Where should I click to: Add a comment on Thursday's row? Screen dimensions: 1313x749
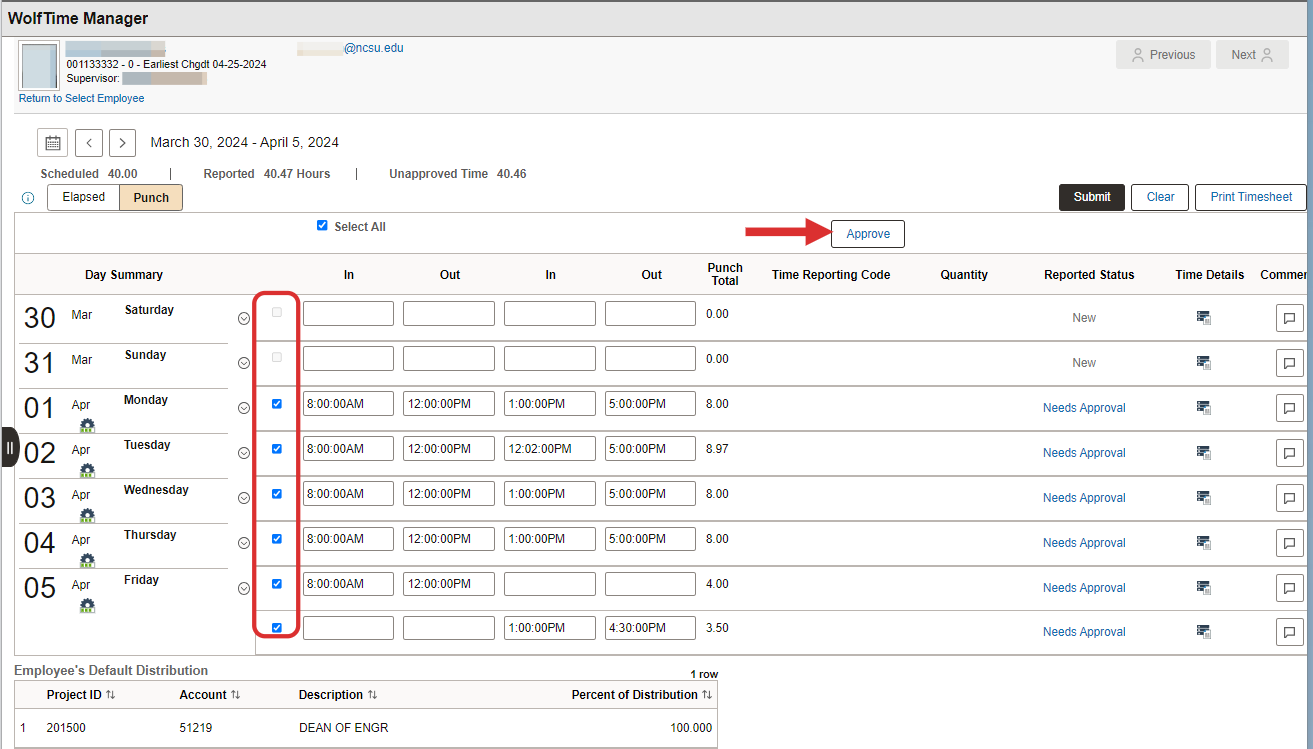tap(1289, 543)
